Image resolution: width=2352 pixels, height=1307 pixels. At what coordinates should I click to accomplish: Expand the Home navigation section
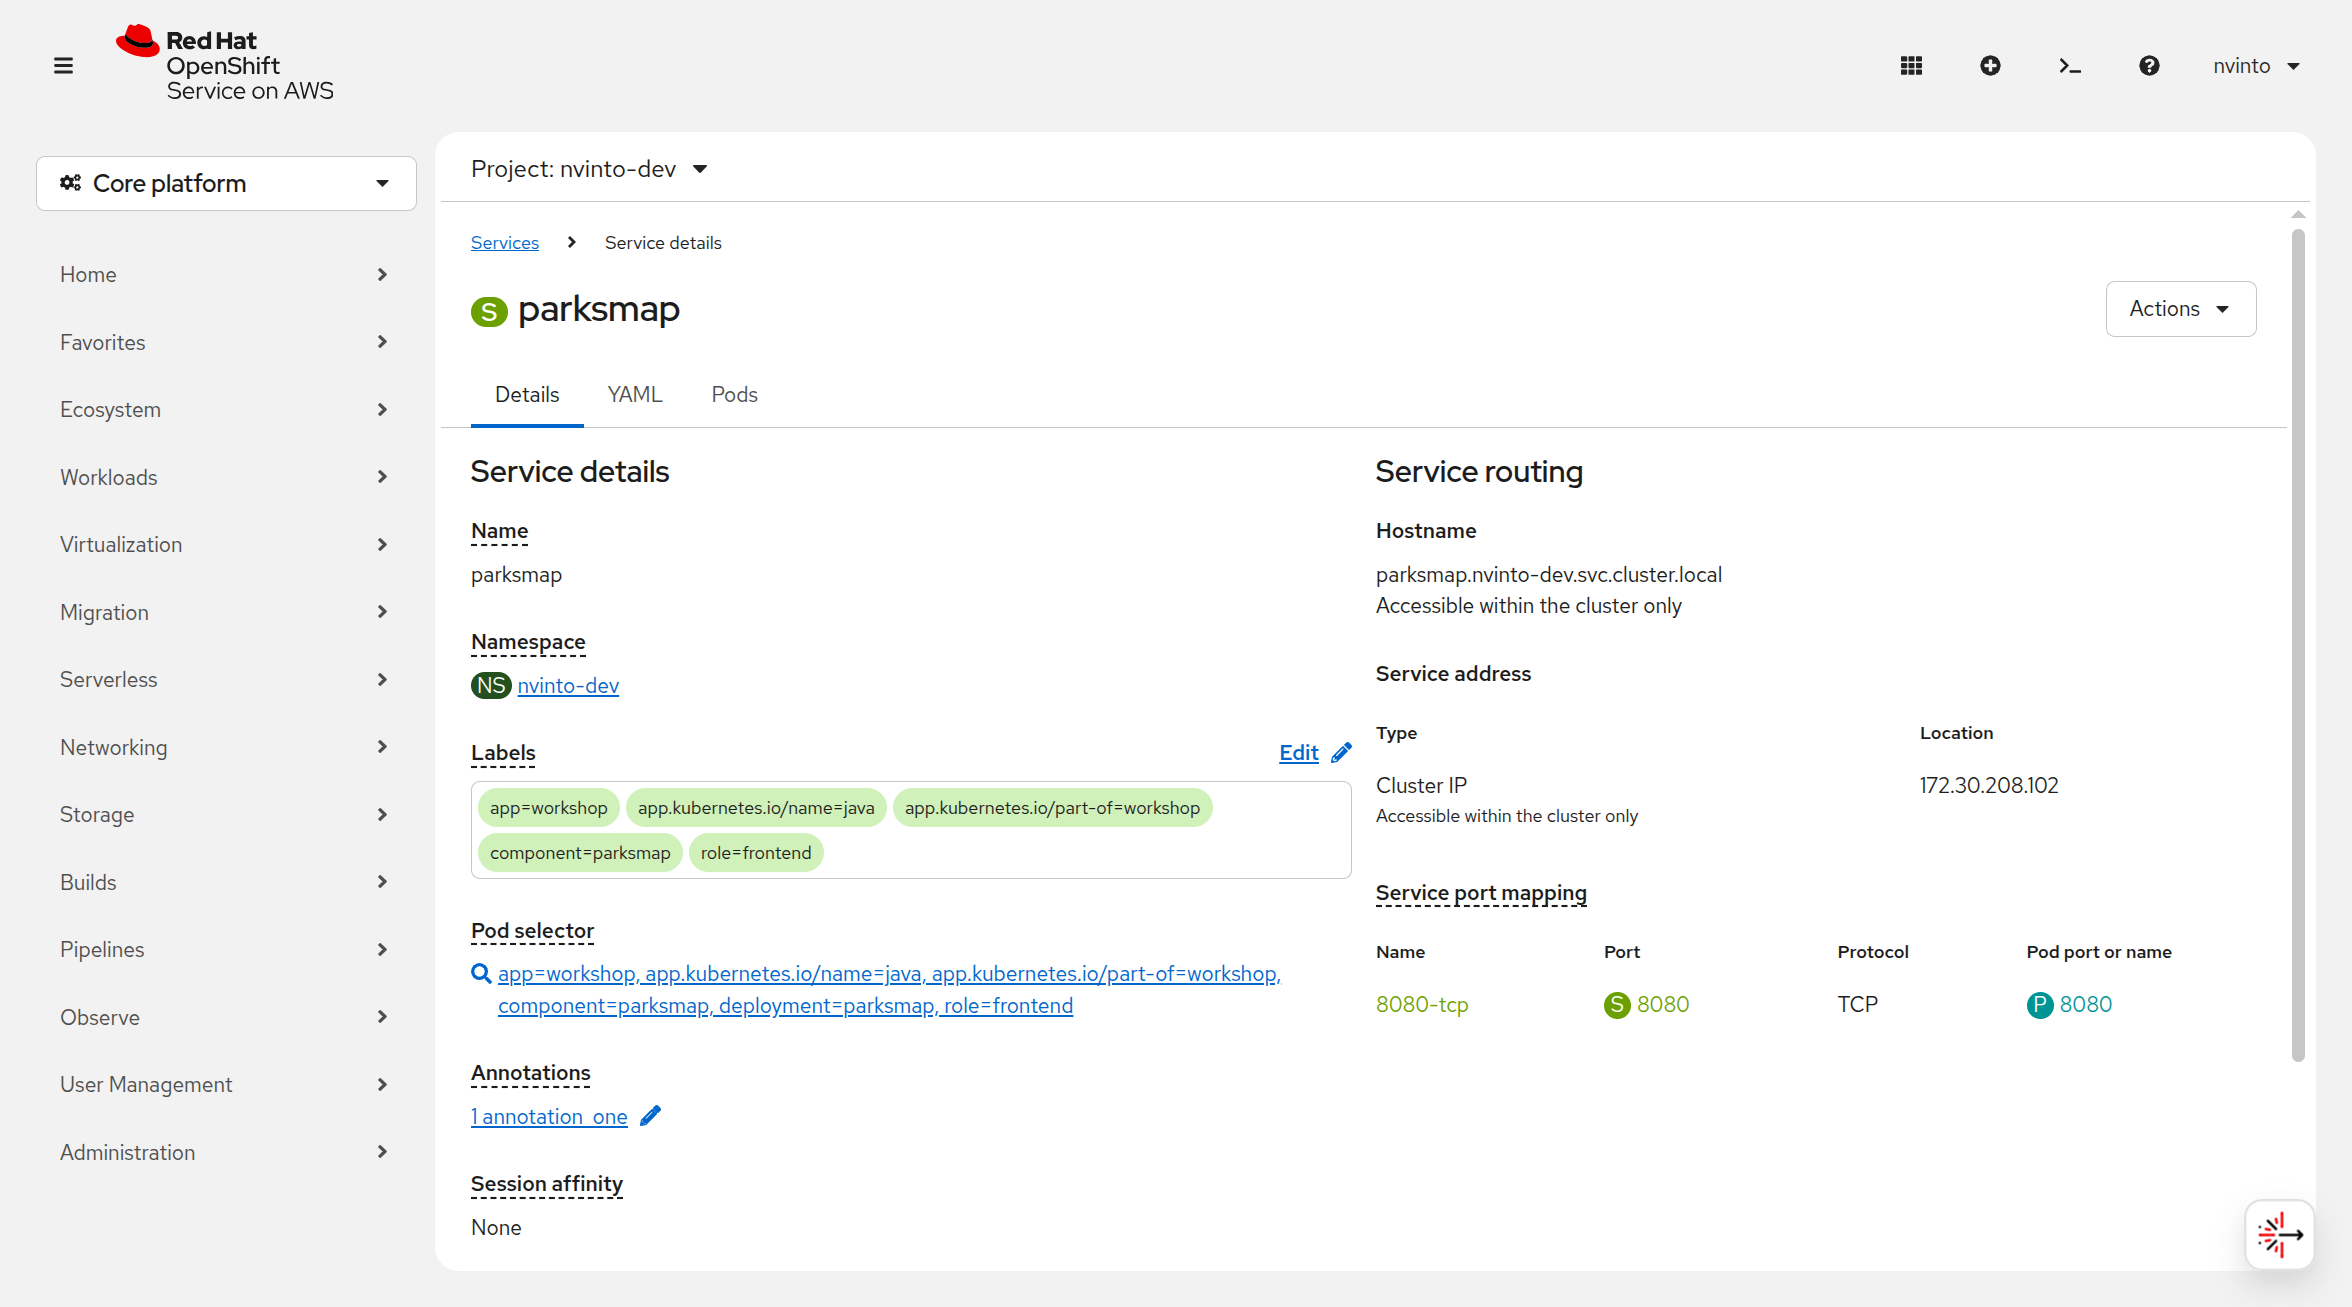(225, 274)
